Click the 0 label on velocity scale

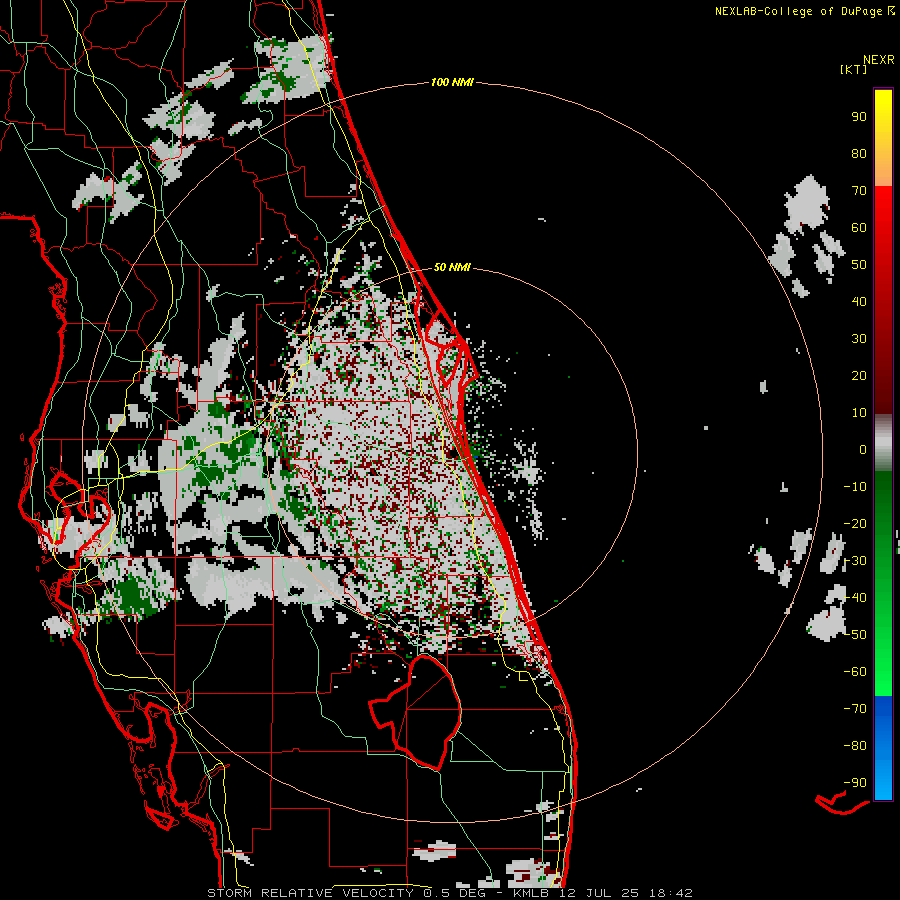(x=863, y=449)
